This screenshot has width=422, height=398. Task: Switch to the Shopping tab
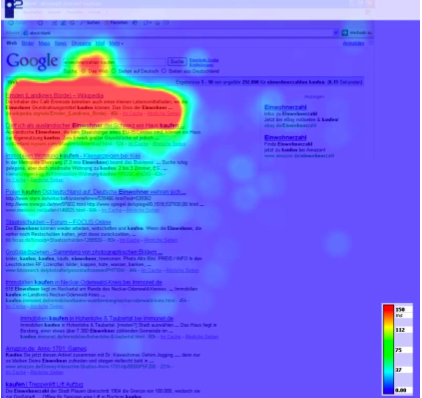coord(81,43)
